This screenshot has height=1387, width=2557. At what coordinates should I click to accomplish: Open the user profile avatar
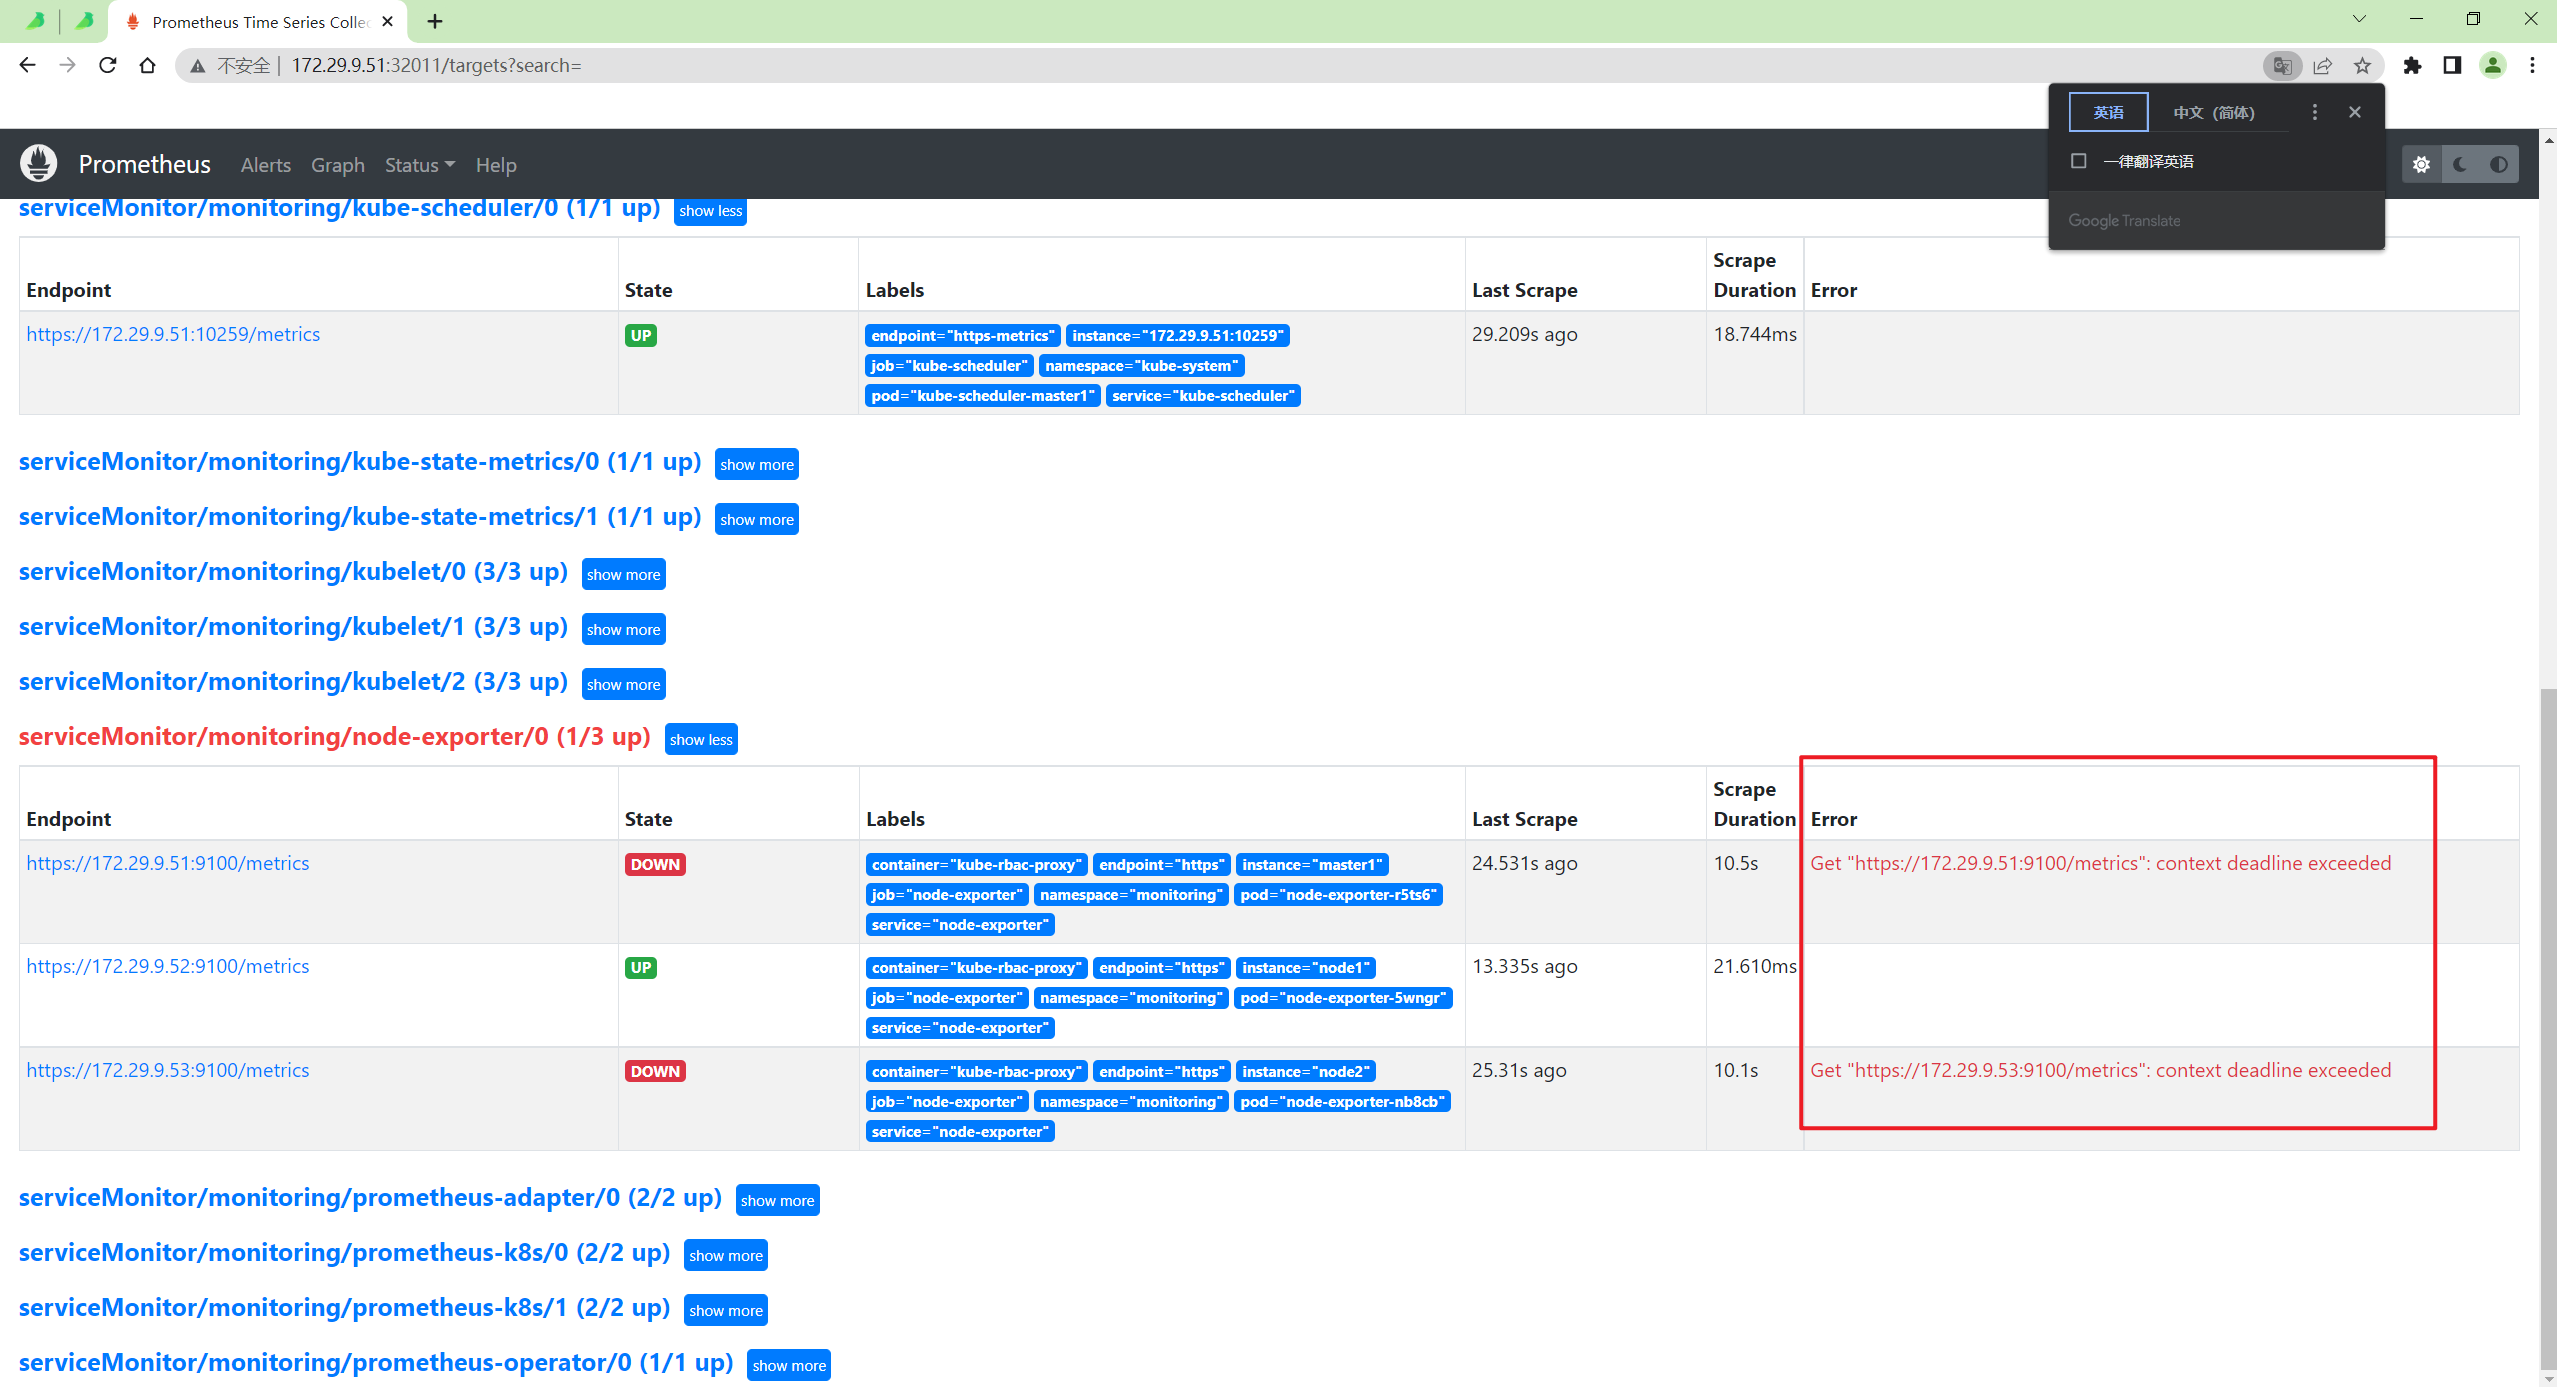click(2493, 66)
